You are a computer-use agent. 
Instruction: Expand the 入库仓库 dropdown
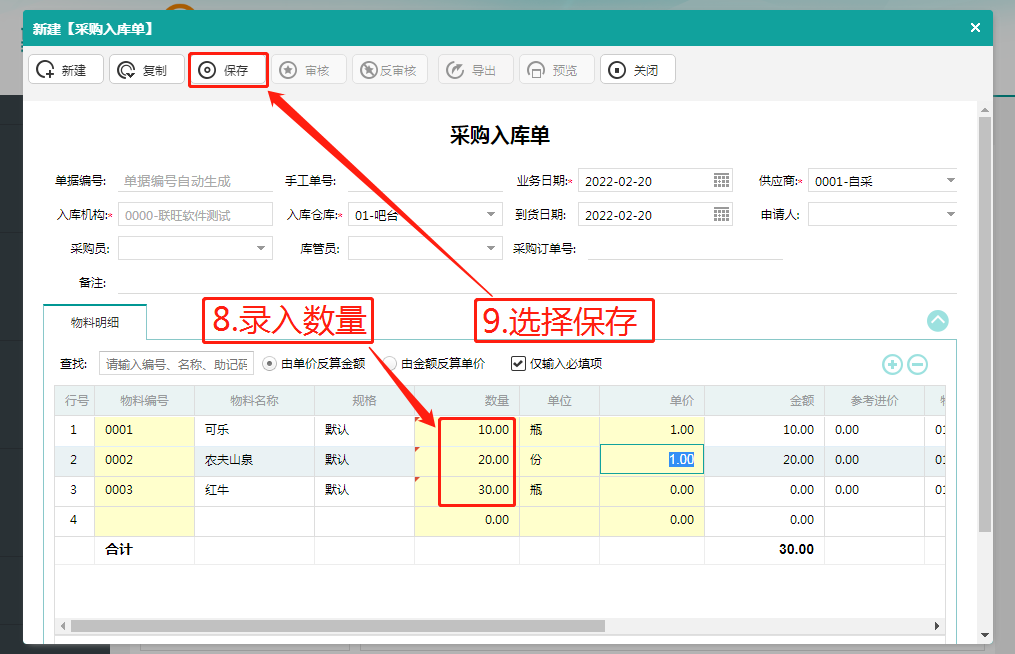click(491, 214)
